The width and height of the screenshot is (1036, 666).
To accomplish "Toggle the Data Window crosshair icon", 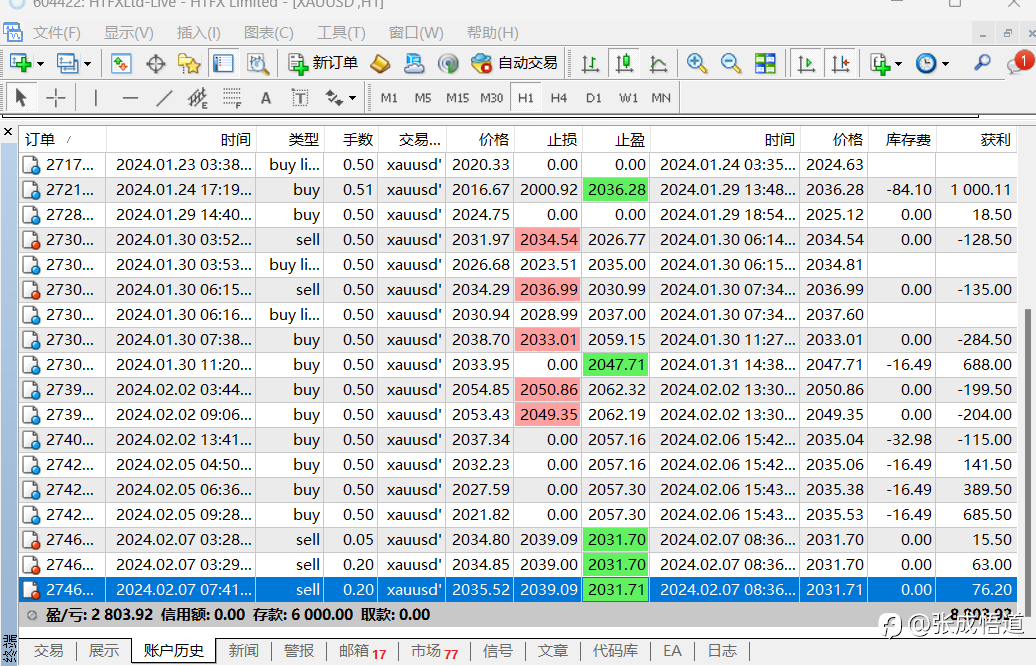I will pos(156,64).
